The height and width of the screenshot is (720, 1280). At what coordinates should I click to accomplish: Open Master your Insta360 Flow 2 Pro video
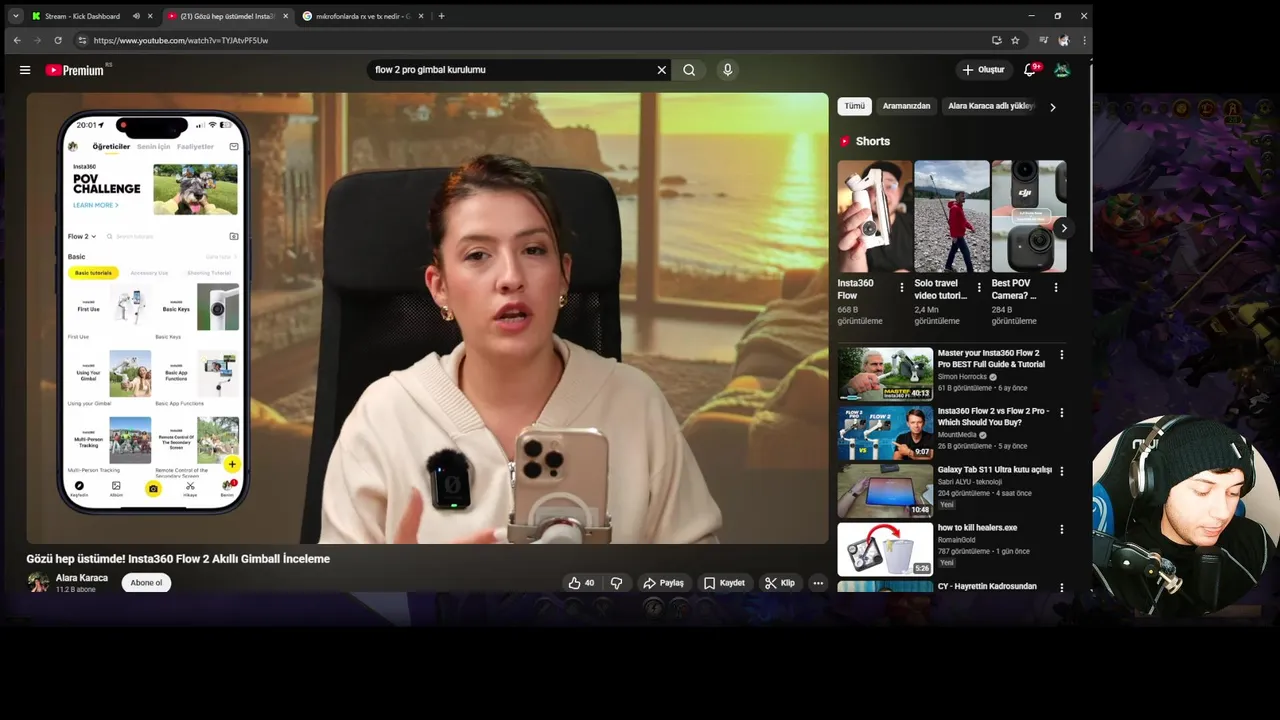click(991, 359)
